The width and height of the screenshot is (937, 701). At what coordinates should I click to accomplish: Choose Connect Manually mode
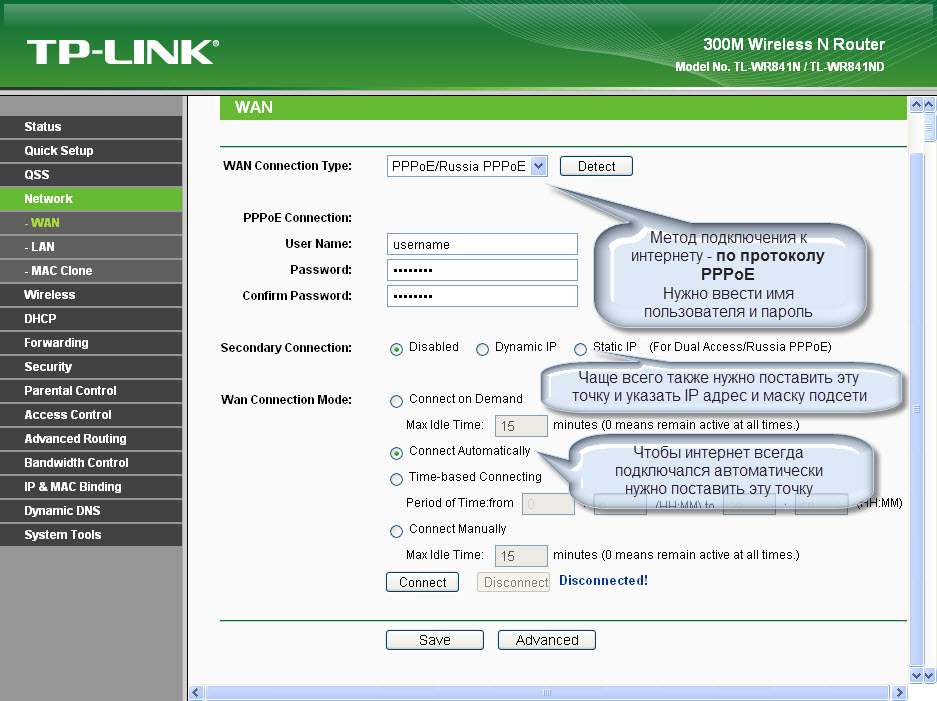point(397,531)
